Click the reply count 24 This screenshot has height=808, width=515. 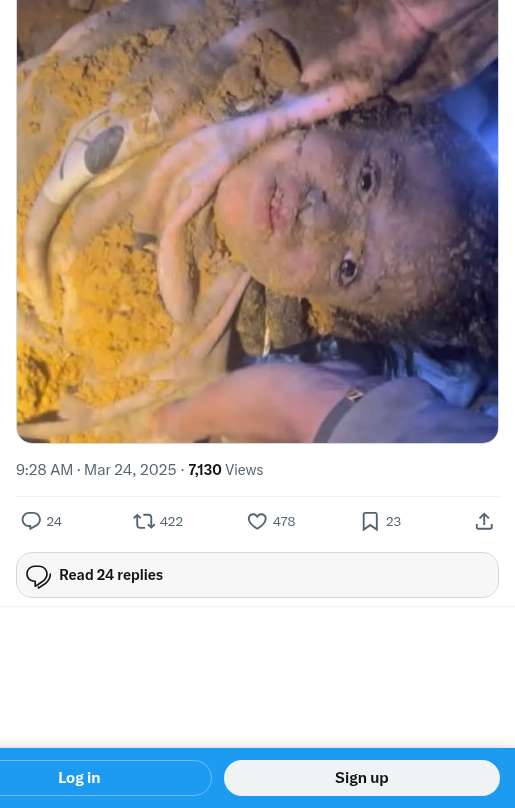[x=54, y=521]
